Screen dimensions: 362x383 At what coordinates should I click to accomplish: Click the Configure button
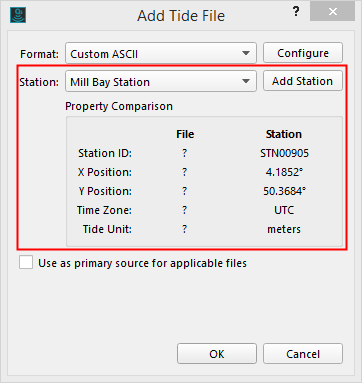[x=303, y=53]
